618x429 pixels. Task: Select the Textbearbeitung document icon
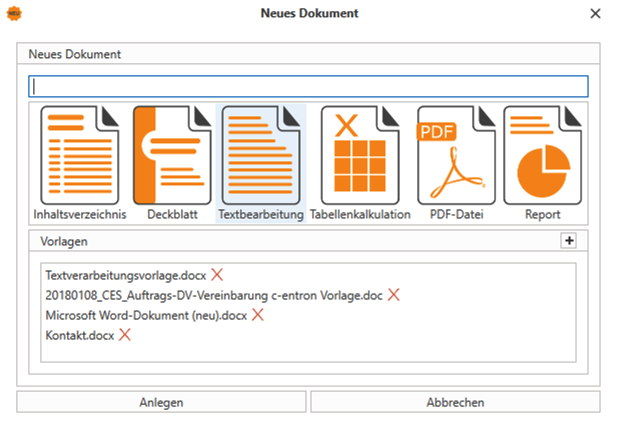coord(260,156)
